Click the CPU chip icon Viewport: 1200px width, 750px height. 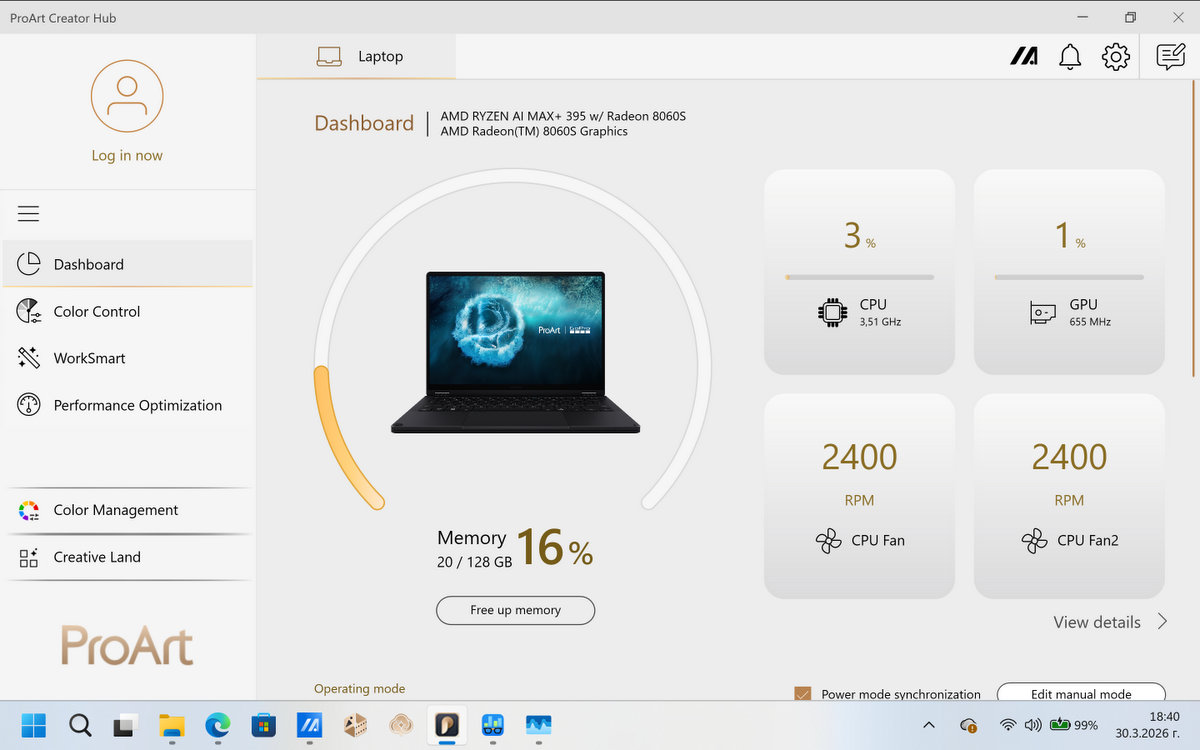coord(831,313)
